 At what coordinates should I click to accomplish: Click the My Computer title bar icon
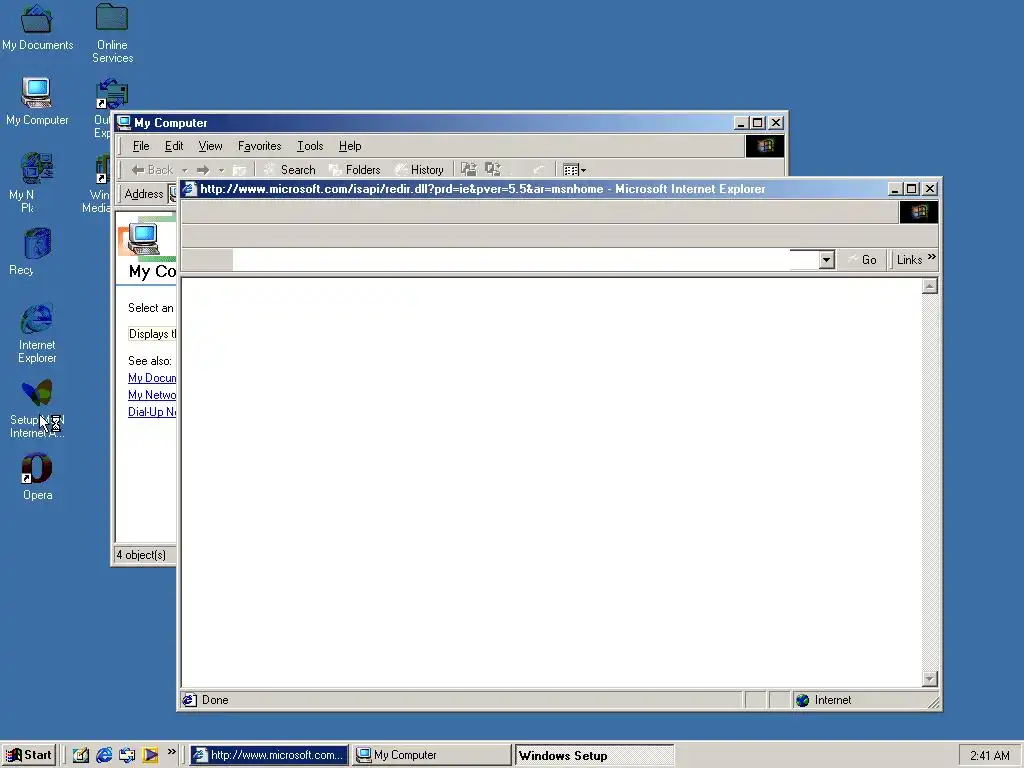click(123, 123)
